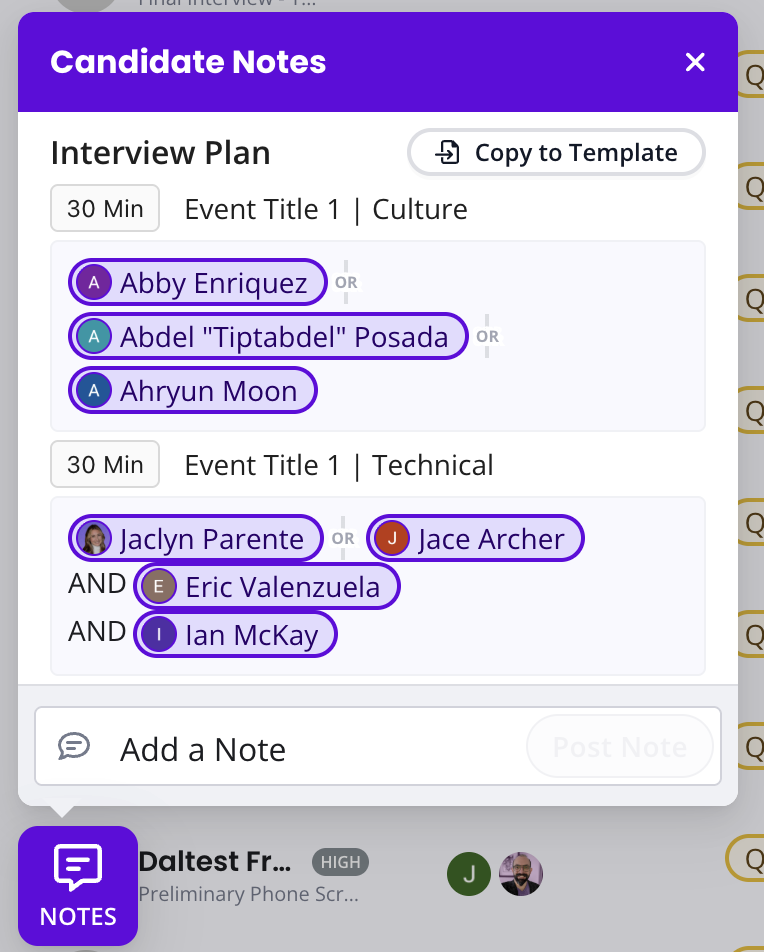Click Abby Enriquez's purple avatar icon
The width and height of the screenshot is (764, 952).
coord(94,283)
